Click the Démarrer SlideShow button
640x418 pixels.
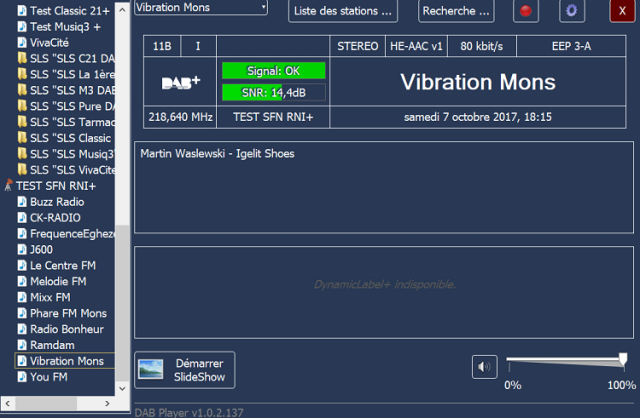click(x=185, y=370)
